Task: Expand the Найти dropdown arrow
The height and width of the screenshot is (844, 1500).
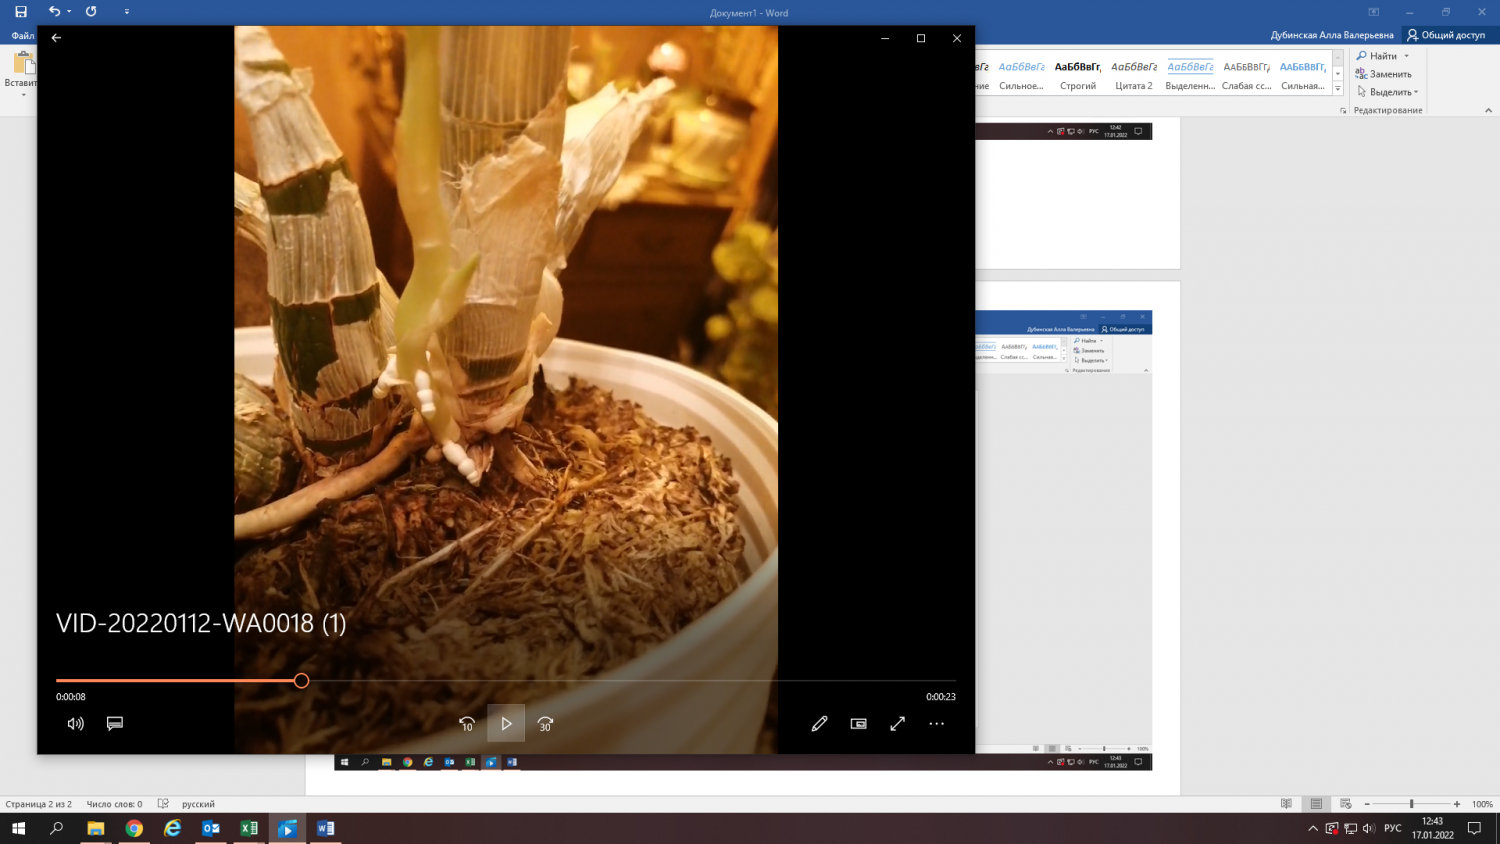Action: point(1407,56)
